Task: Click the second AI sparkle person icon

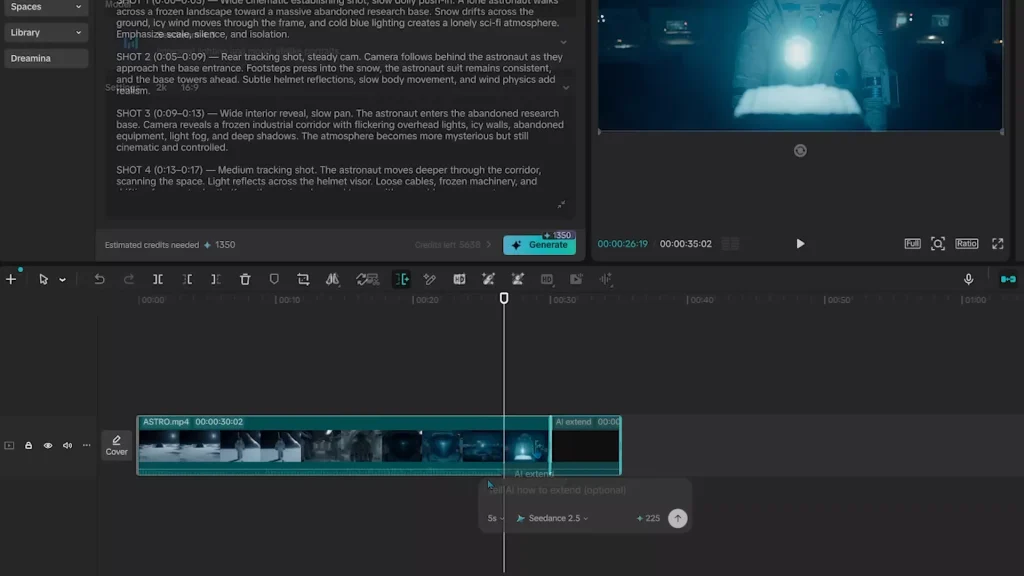Action: click(517, 280)
